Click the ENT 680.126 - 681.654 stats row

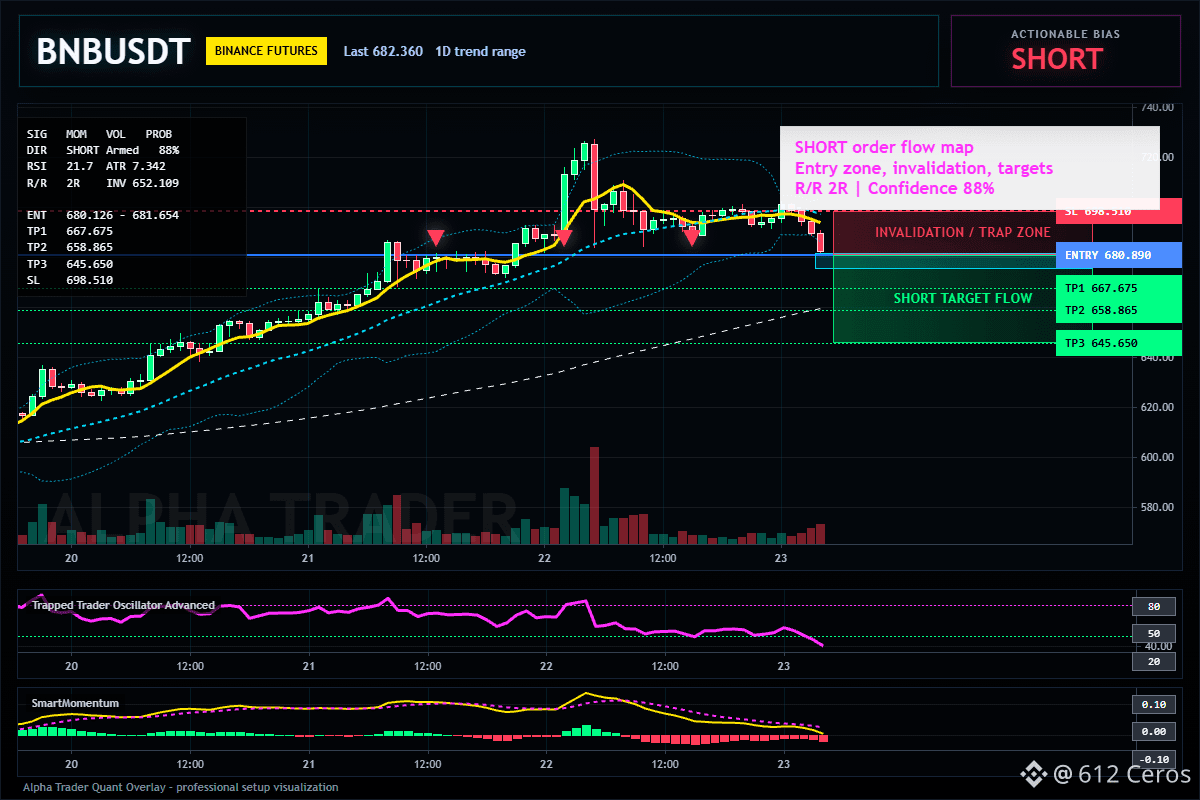(x=103, y=215)
